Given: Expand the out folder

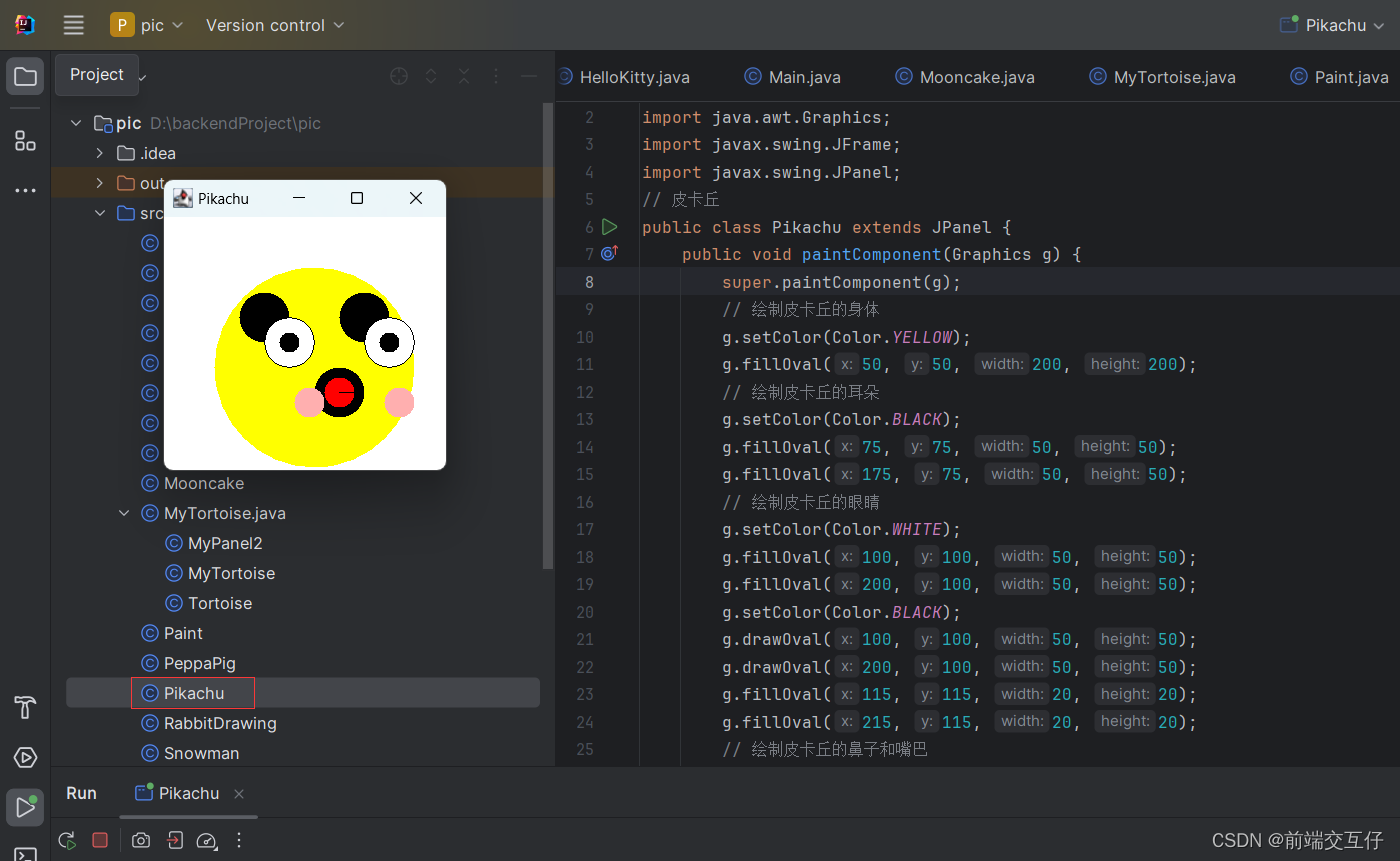Looking at the screenshot, I should (x=99, y=183).
